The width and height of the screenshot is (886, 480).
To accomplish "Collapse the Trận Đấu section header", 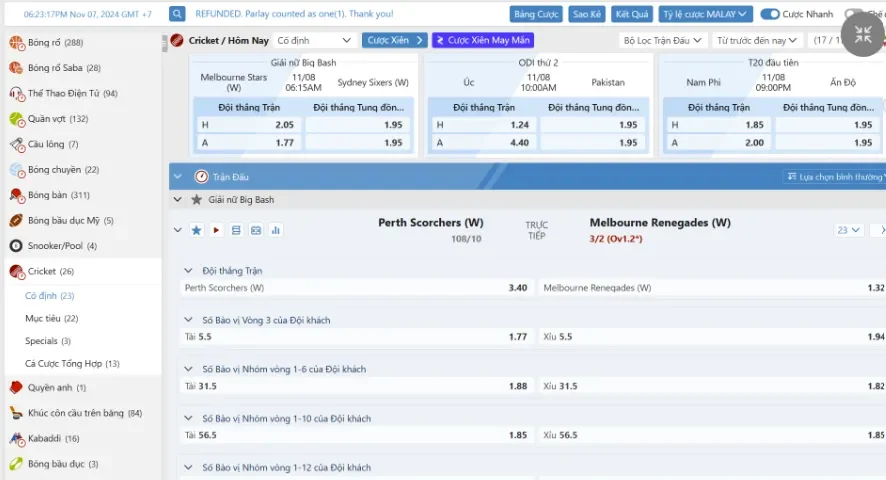I will [x=178, y=177].
